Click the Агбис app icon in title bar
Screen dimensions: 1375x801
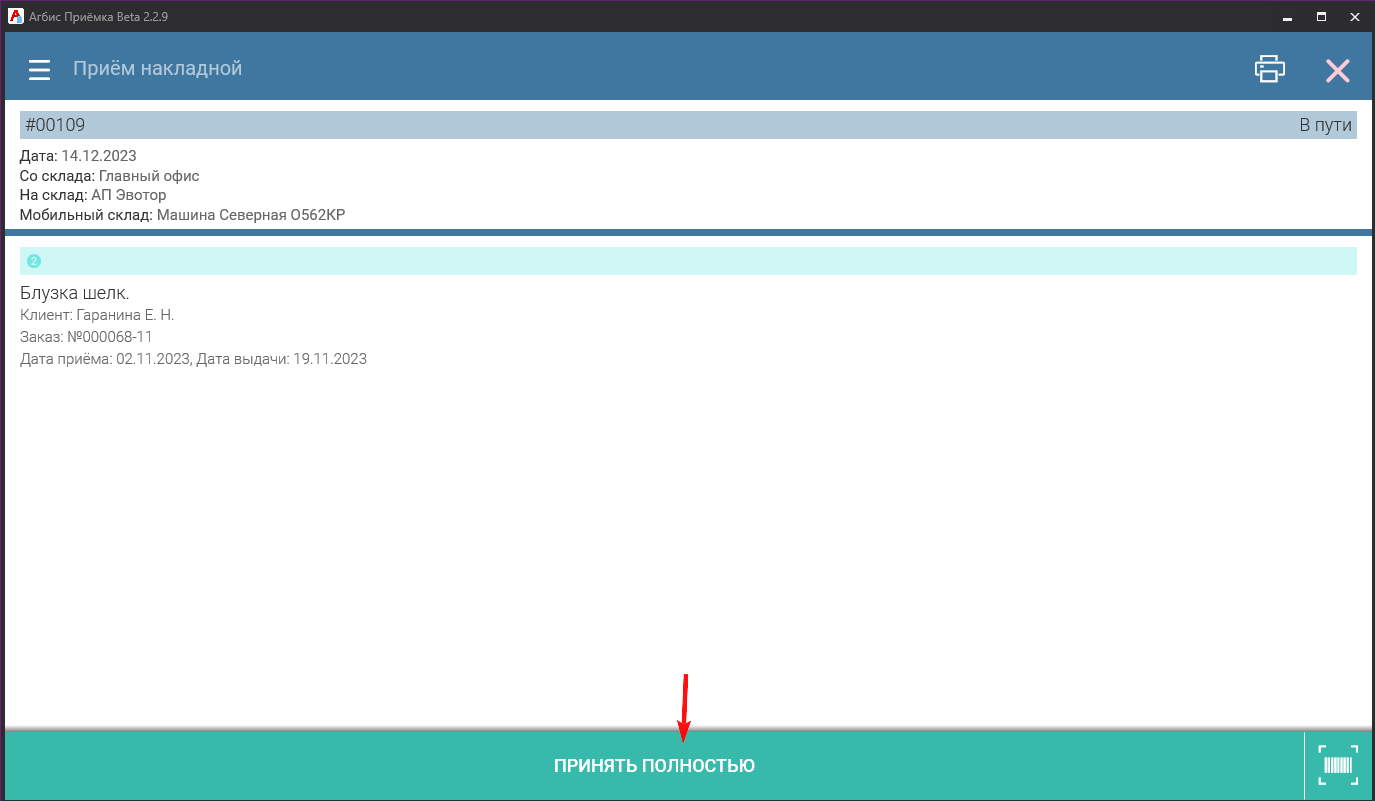pos(16,16)
